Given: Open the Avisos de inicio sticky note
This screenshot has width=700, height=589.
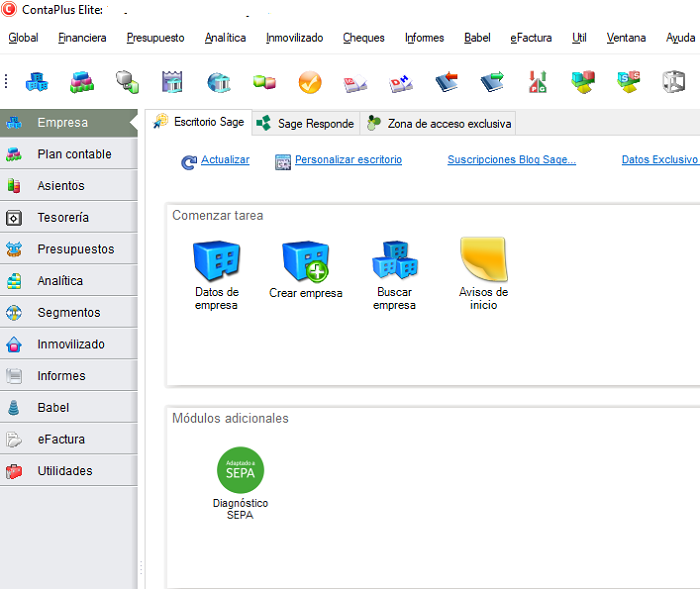Looking at the screenshot, I should pos(483,262).
